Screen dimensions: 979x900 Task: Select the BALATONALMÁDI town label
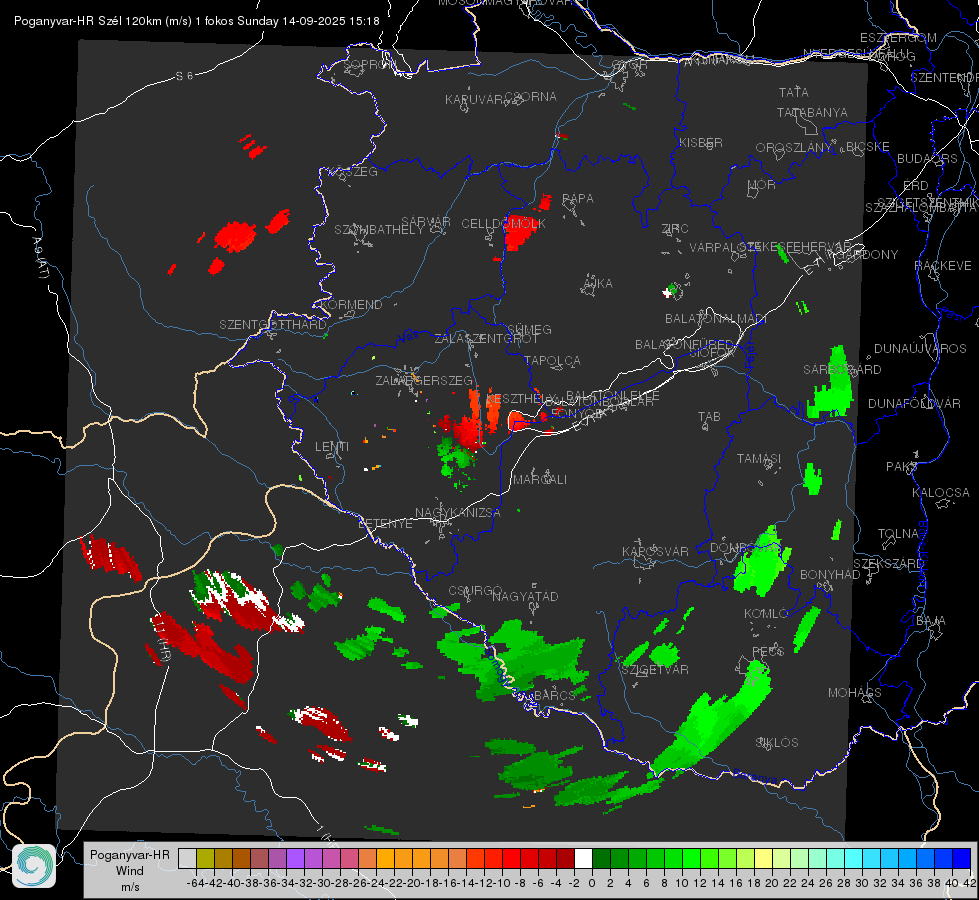pyautogui.click(x=716, y=319)
